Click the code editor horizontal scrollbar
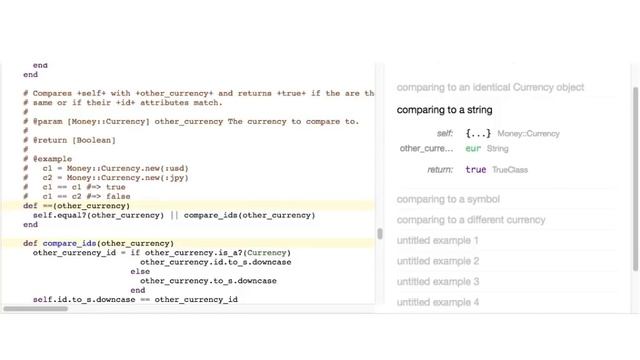The height and width of the screenshot is (360, 640). click(x=36, y=309)
